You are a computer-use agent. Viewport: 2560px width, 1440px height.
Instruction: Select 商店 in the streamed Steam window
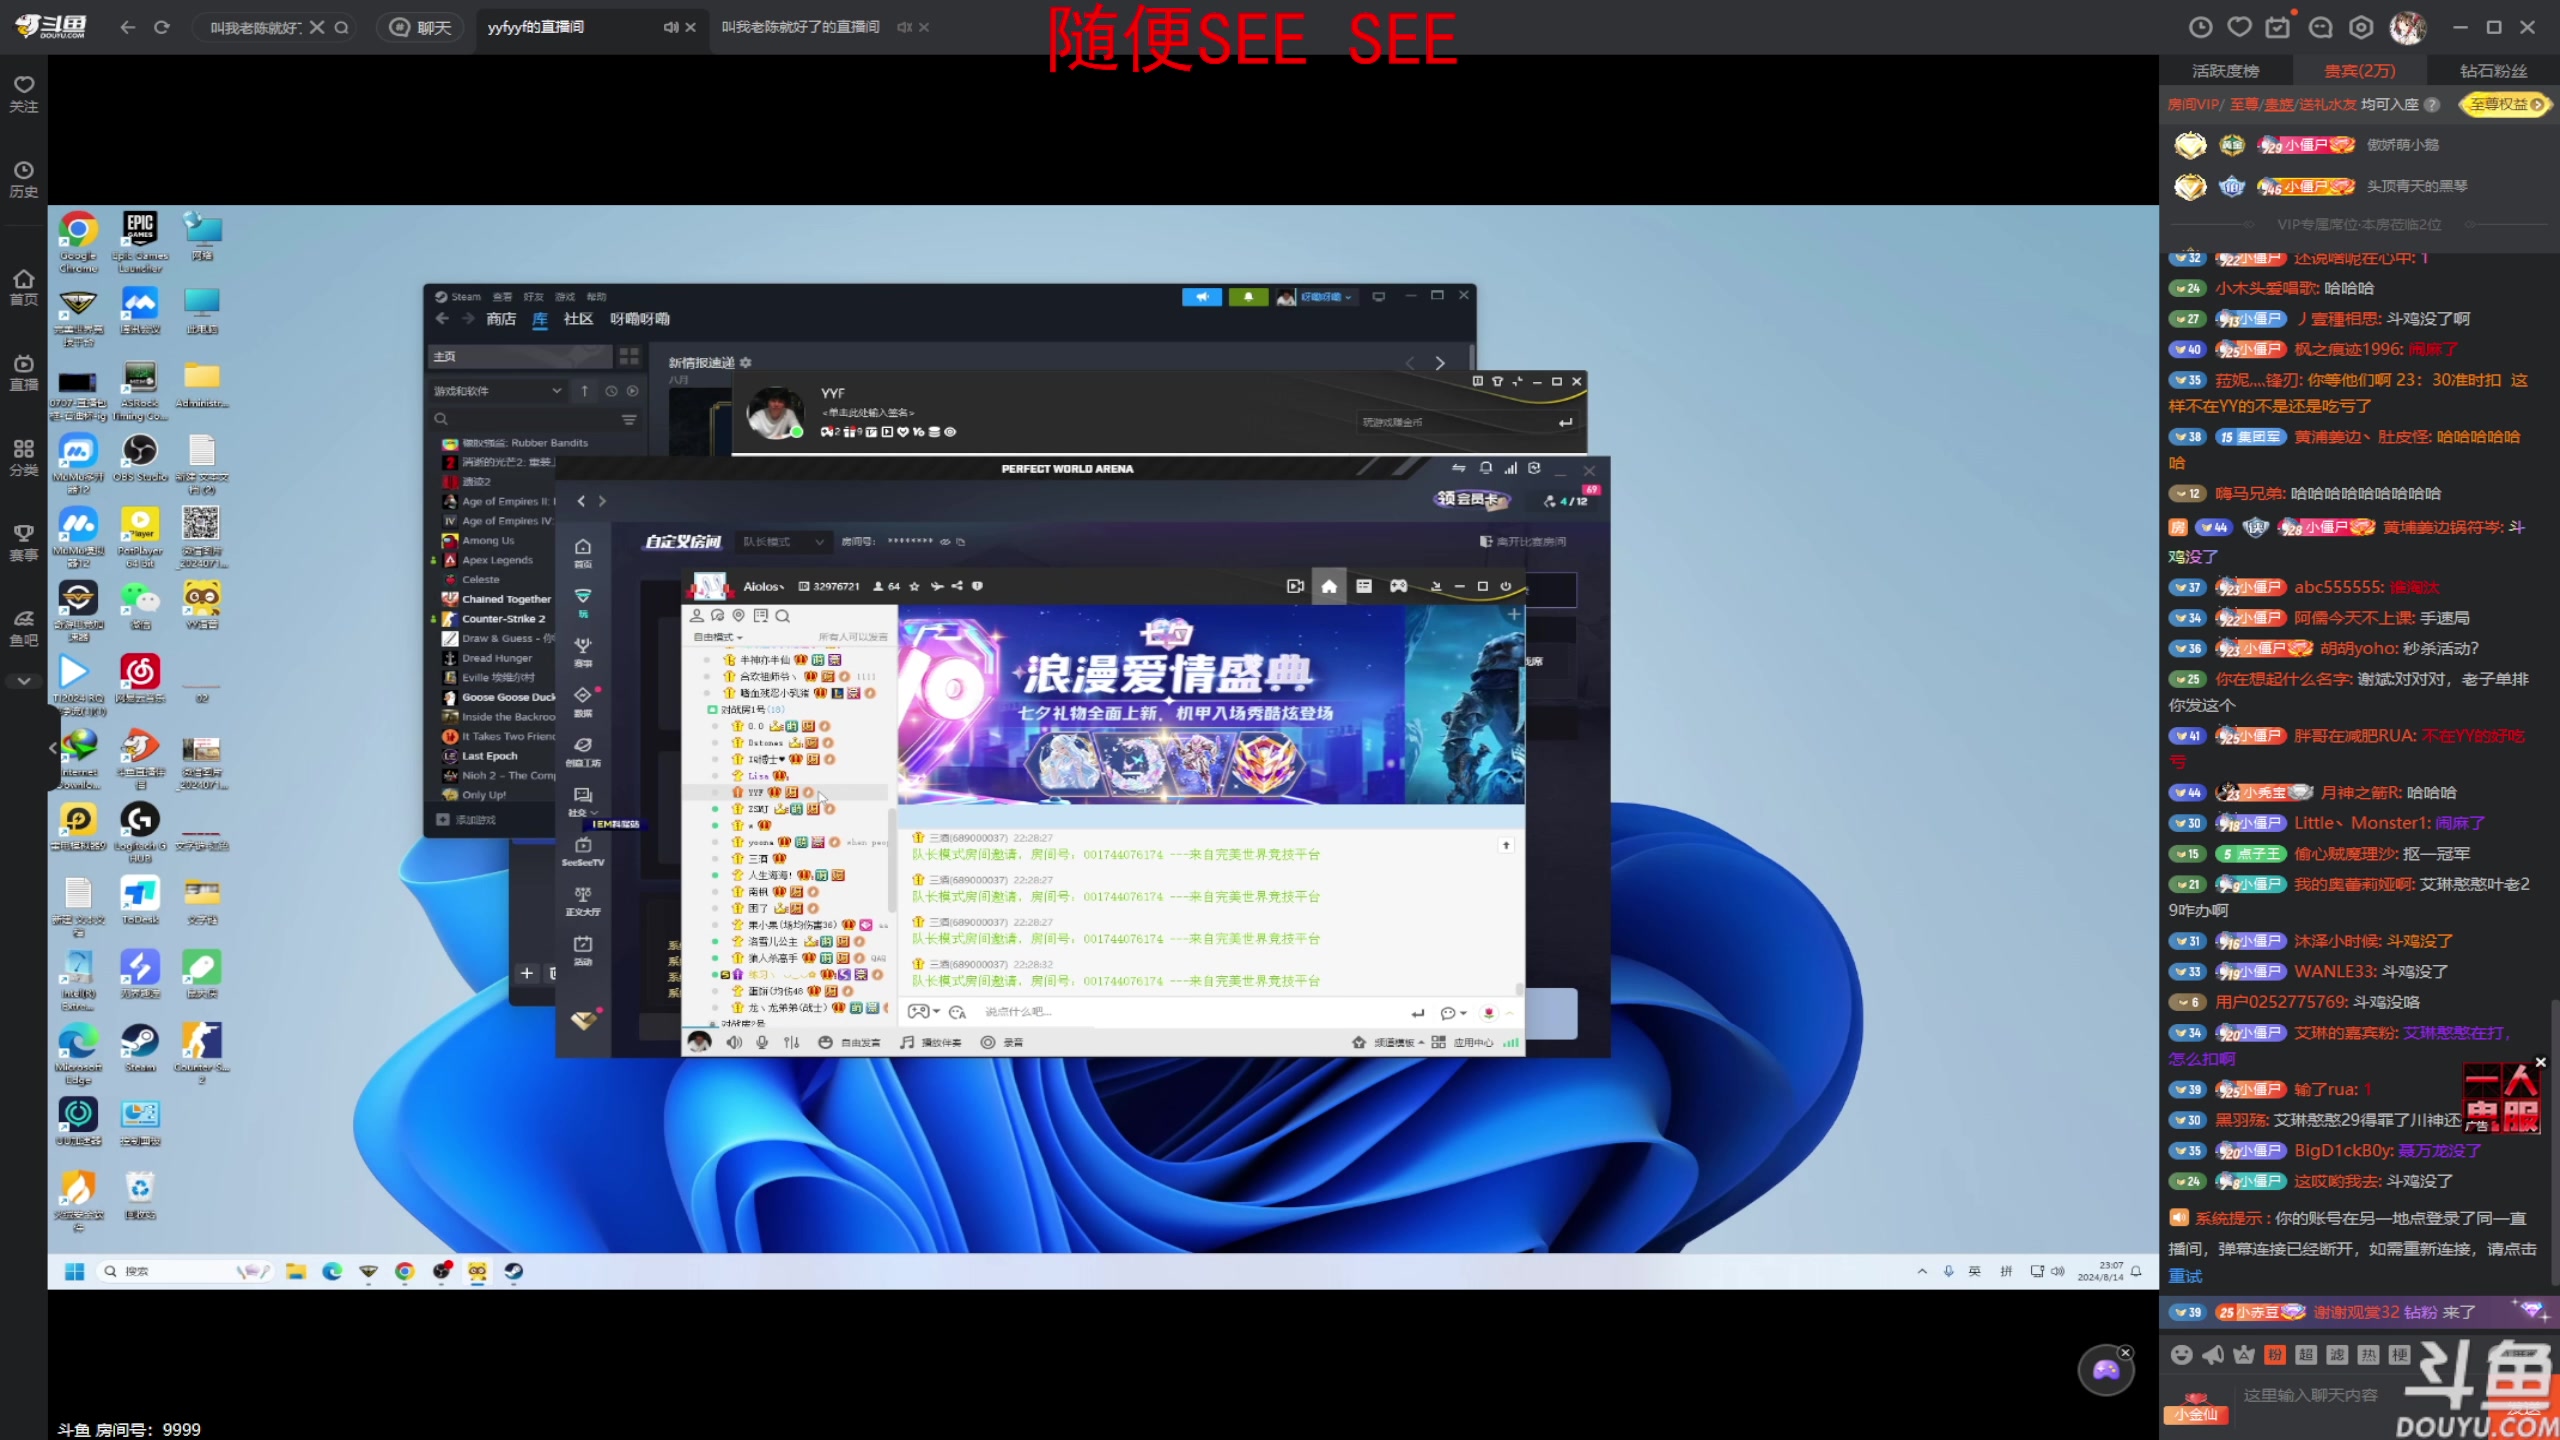click(501, 319)
